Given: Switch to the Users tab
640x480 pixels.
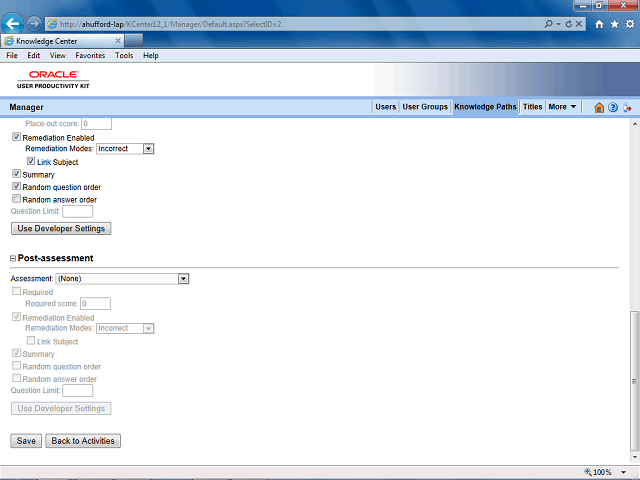Looking at the screenshot, I should tap(385, 107).
